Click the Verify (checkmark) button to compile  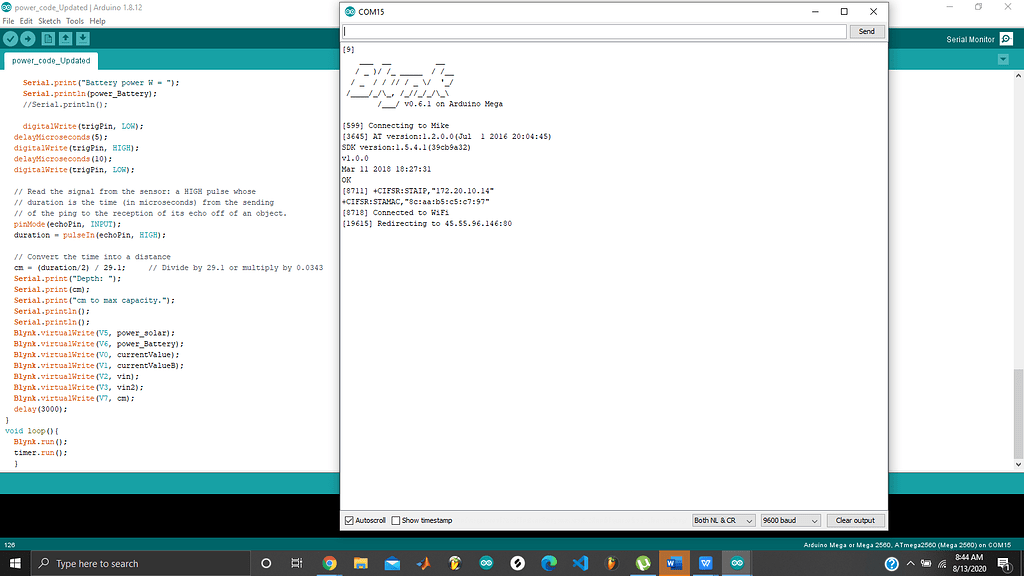coord(11,38)
